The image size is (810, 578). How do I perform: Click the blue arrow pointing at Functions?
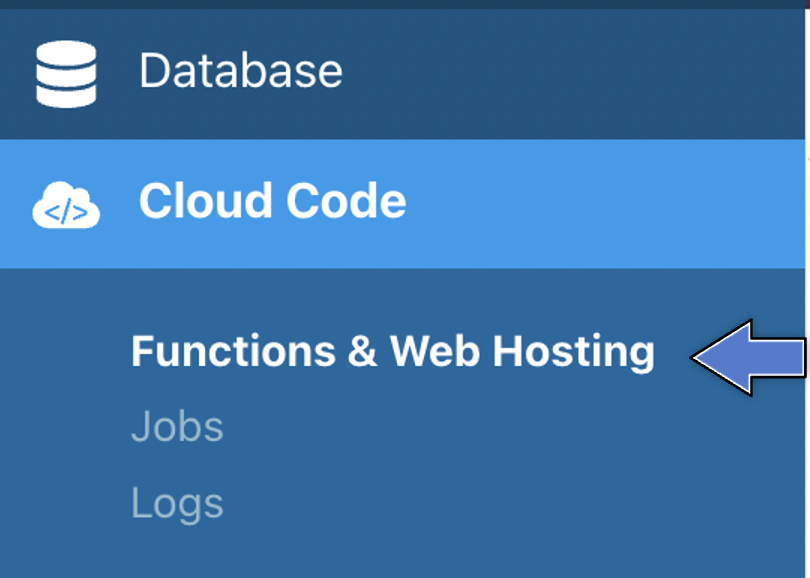tap(740, 355)
